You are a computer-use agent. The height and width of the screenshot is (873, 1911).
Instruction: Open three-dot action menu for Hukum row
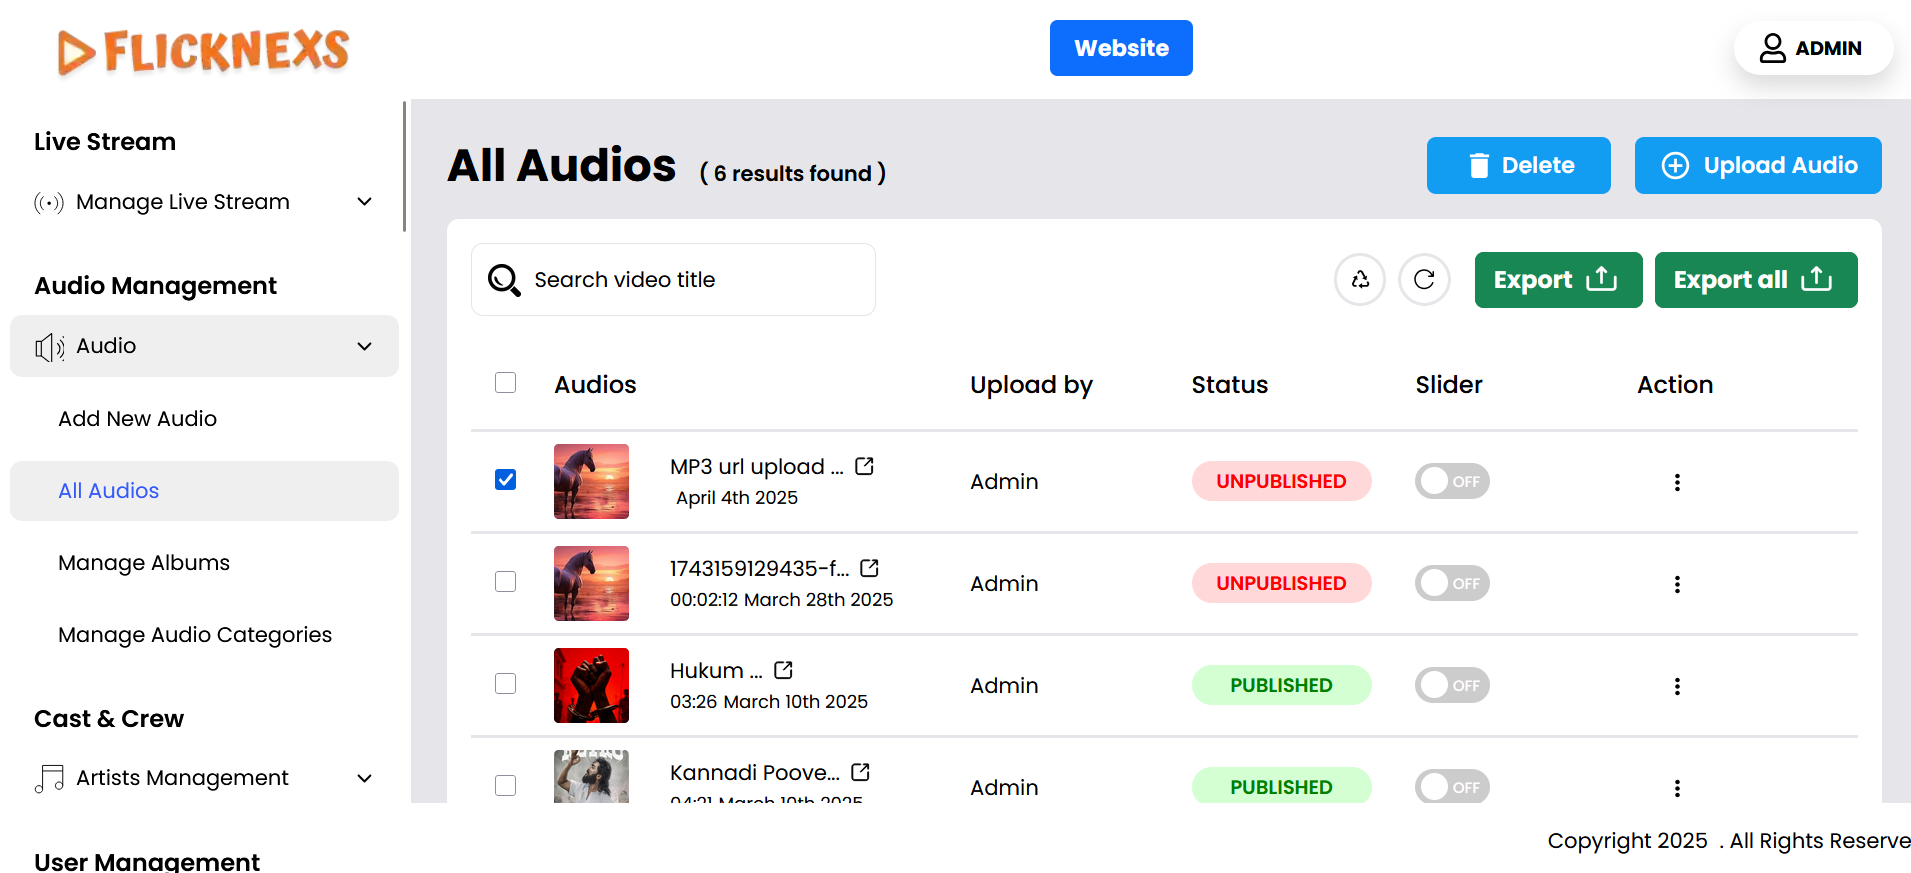tap(1677, 686)
